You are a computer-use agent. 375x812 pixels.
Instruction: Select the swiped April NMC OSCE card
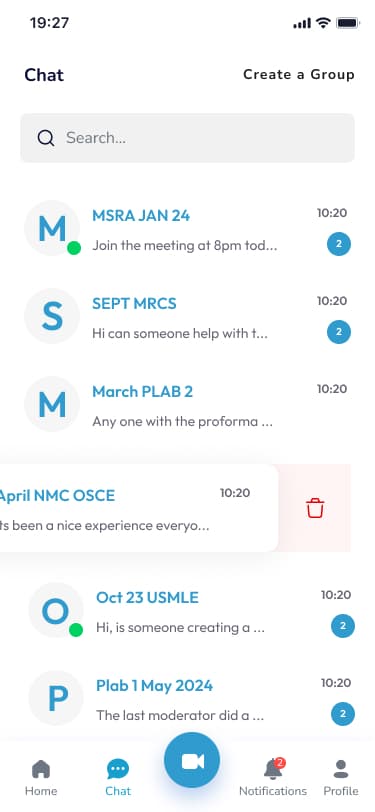coord(139,508)
